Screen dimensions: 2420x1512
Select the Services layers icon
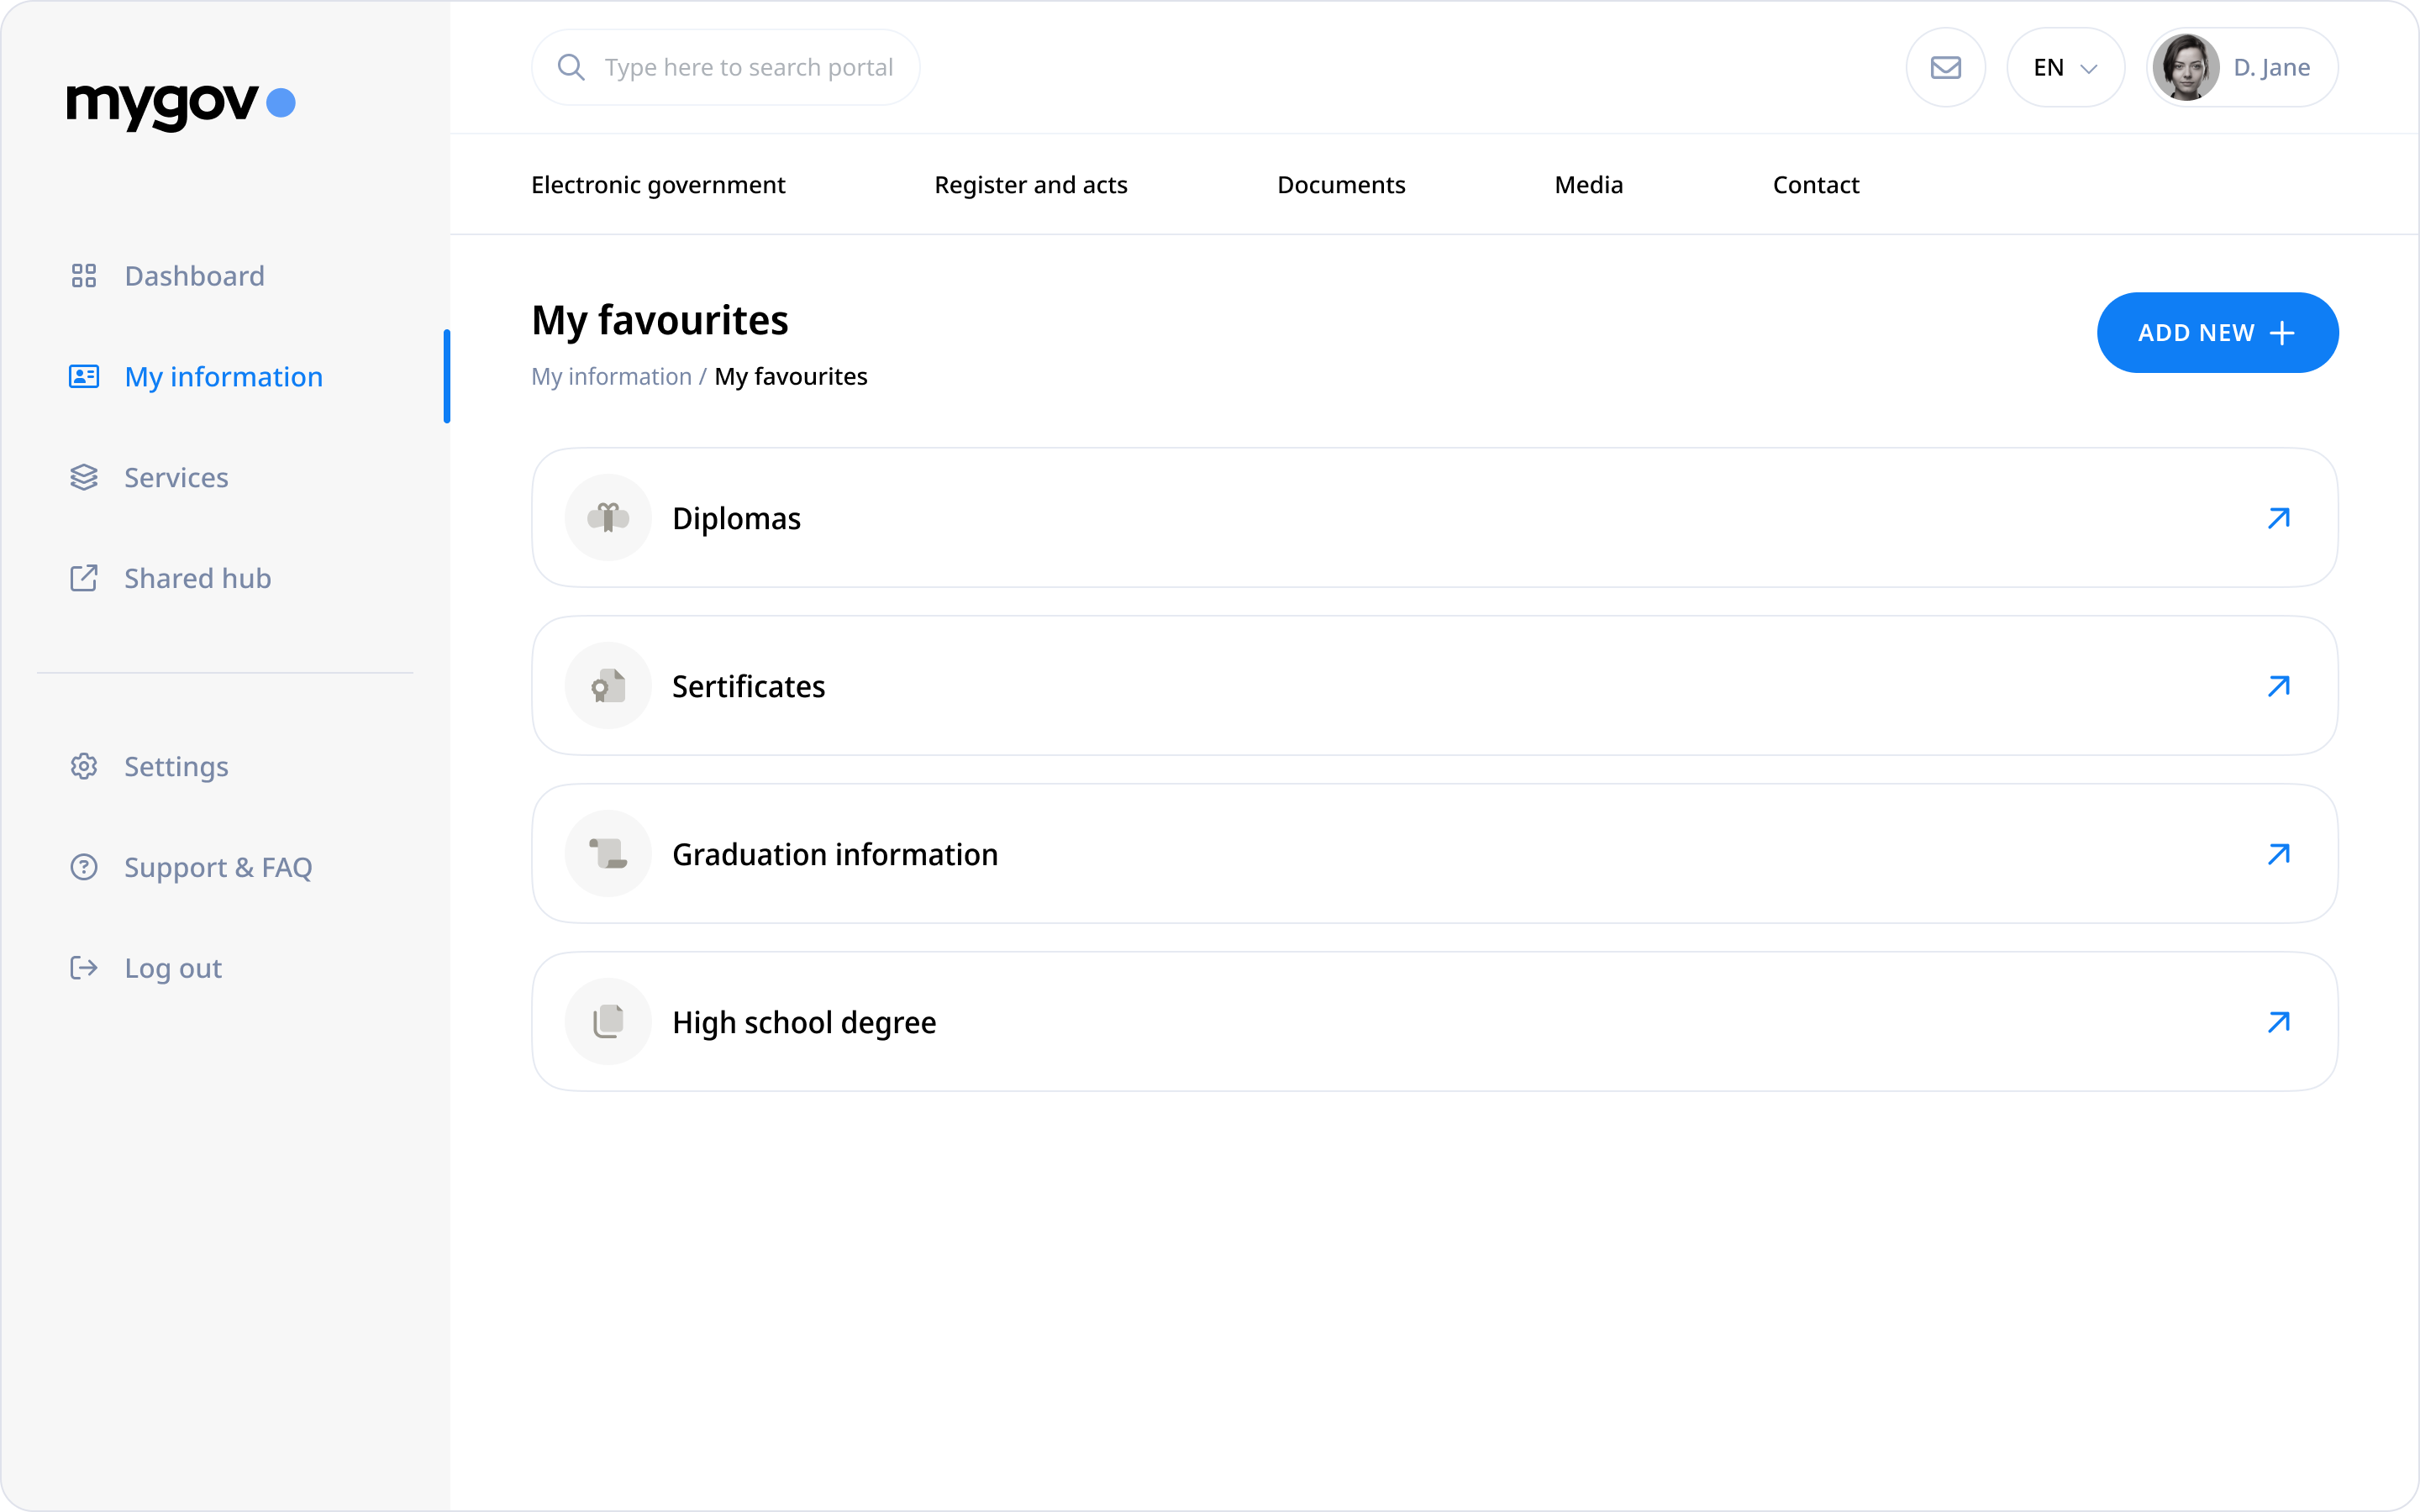point(84,477)
